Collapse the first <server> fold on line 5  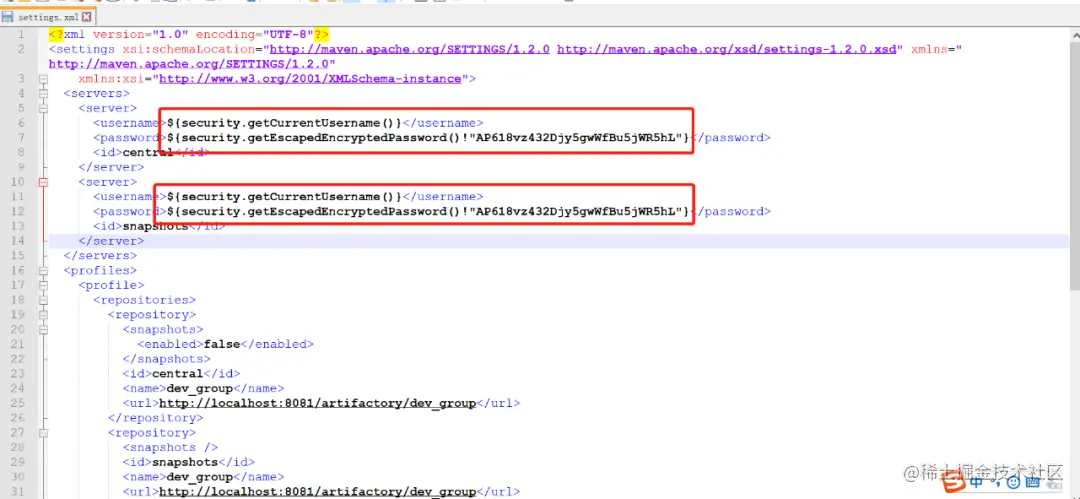pos(43,108)
